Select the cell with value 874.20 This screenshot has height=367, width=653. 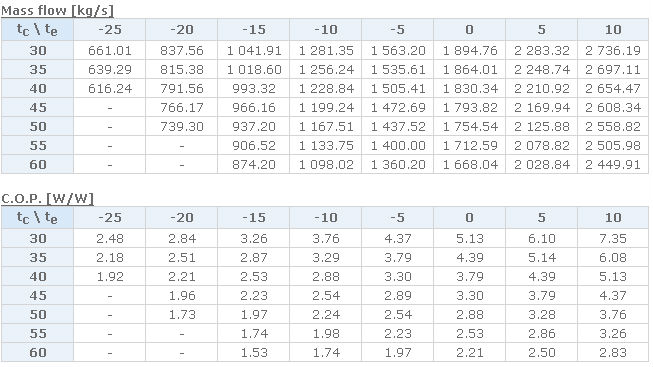254,165
